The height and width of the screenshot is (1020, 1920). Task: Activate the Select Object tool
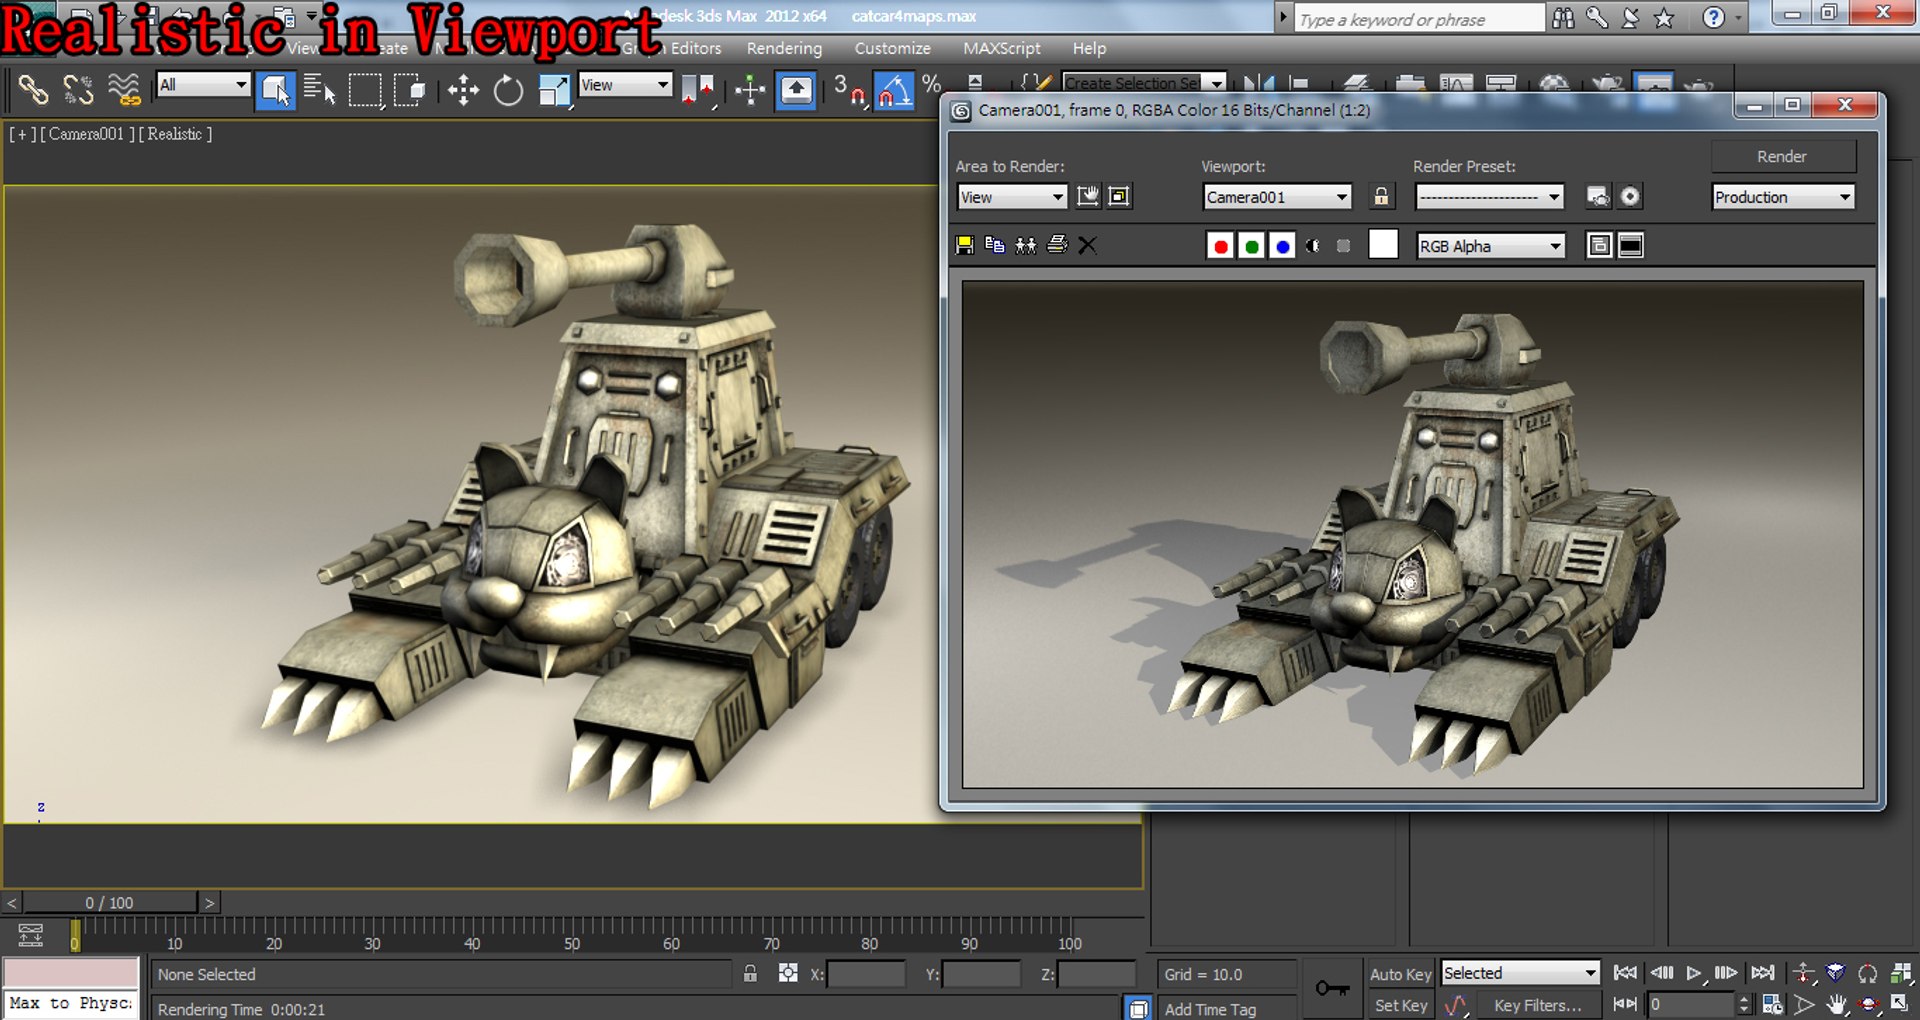(275, 90)
